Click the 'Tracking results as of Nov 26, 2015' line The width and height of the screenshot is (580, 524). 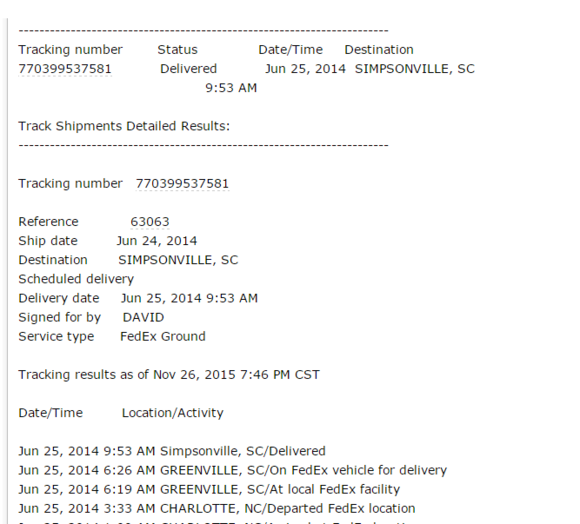[x=169, y=375]
